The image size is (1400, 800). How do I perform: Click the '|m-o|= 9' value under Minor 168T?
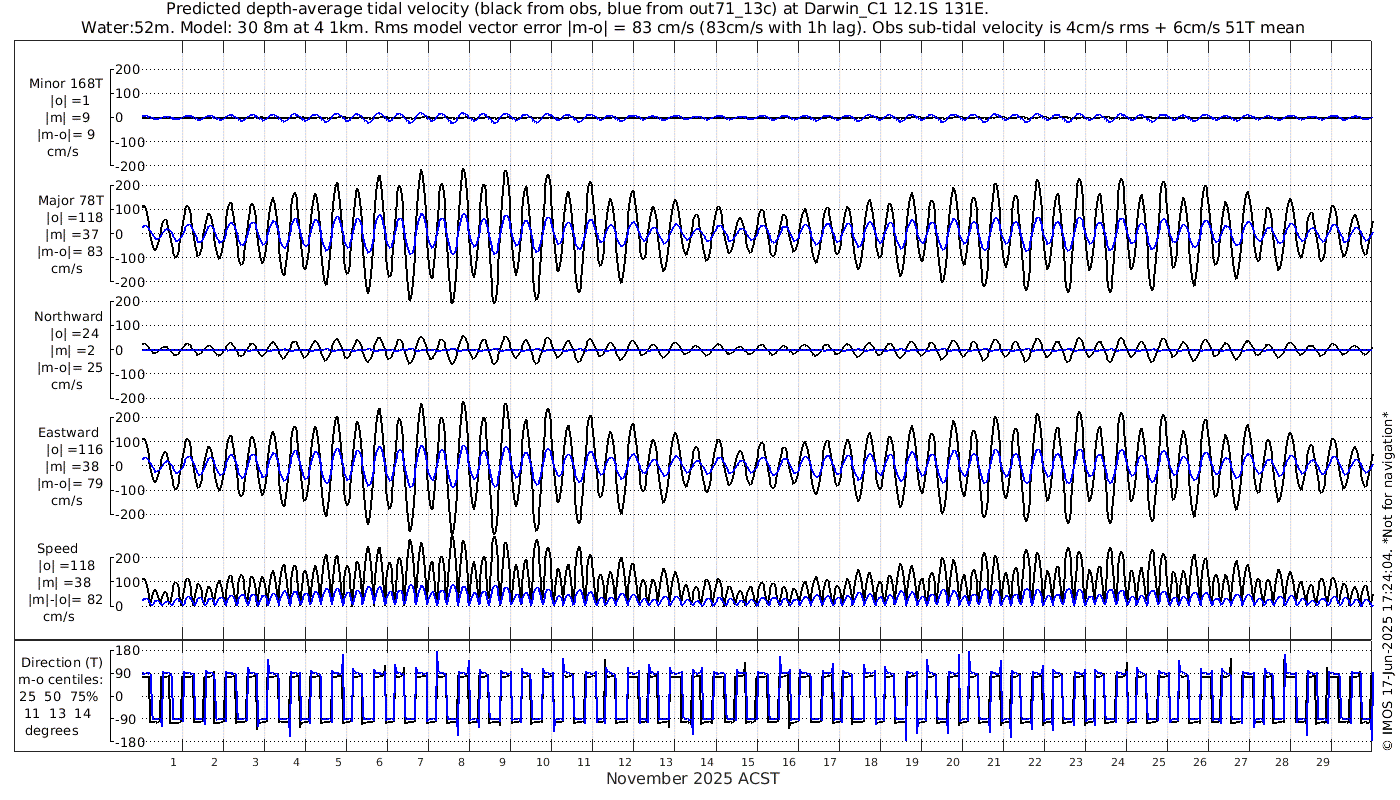click(x=68, y=135)
